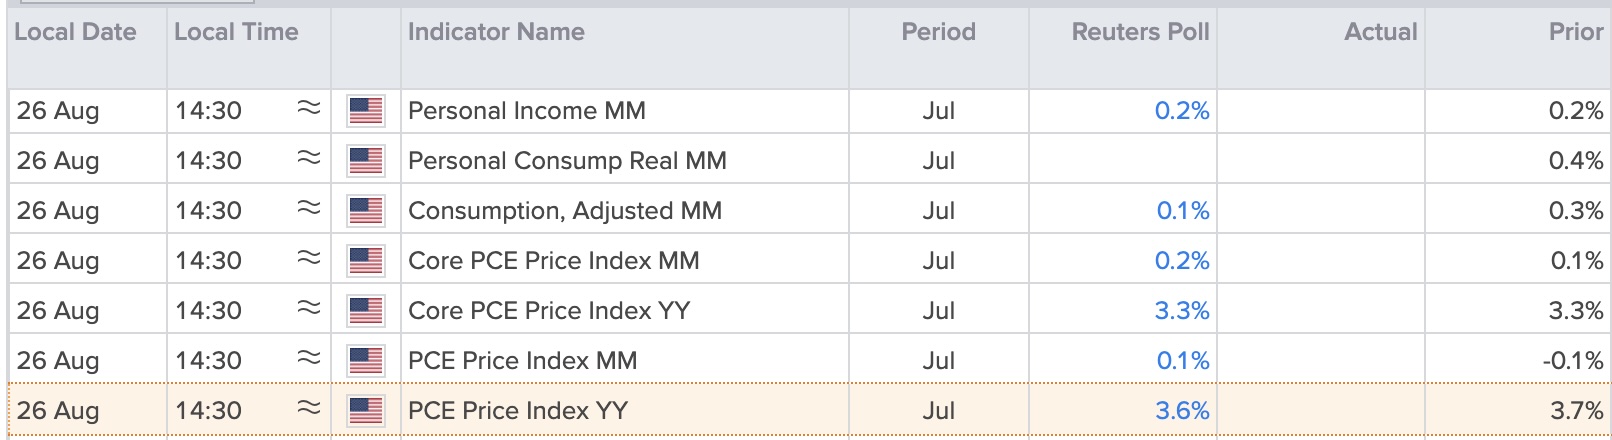Select the Personal Consump Real MM indicator name

tap(567, 161)
